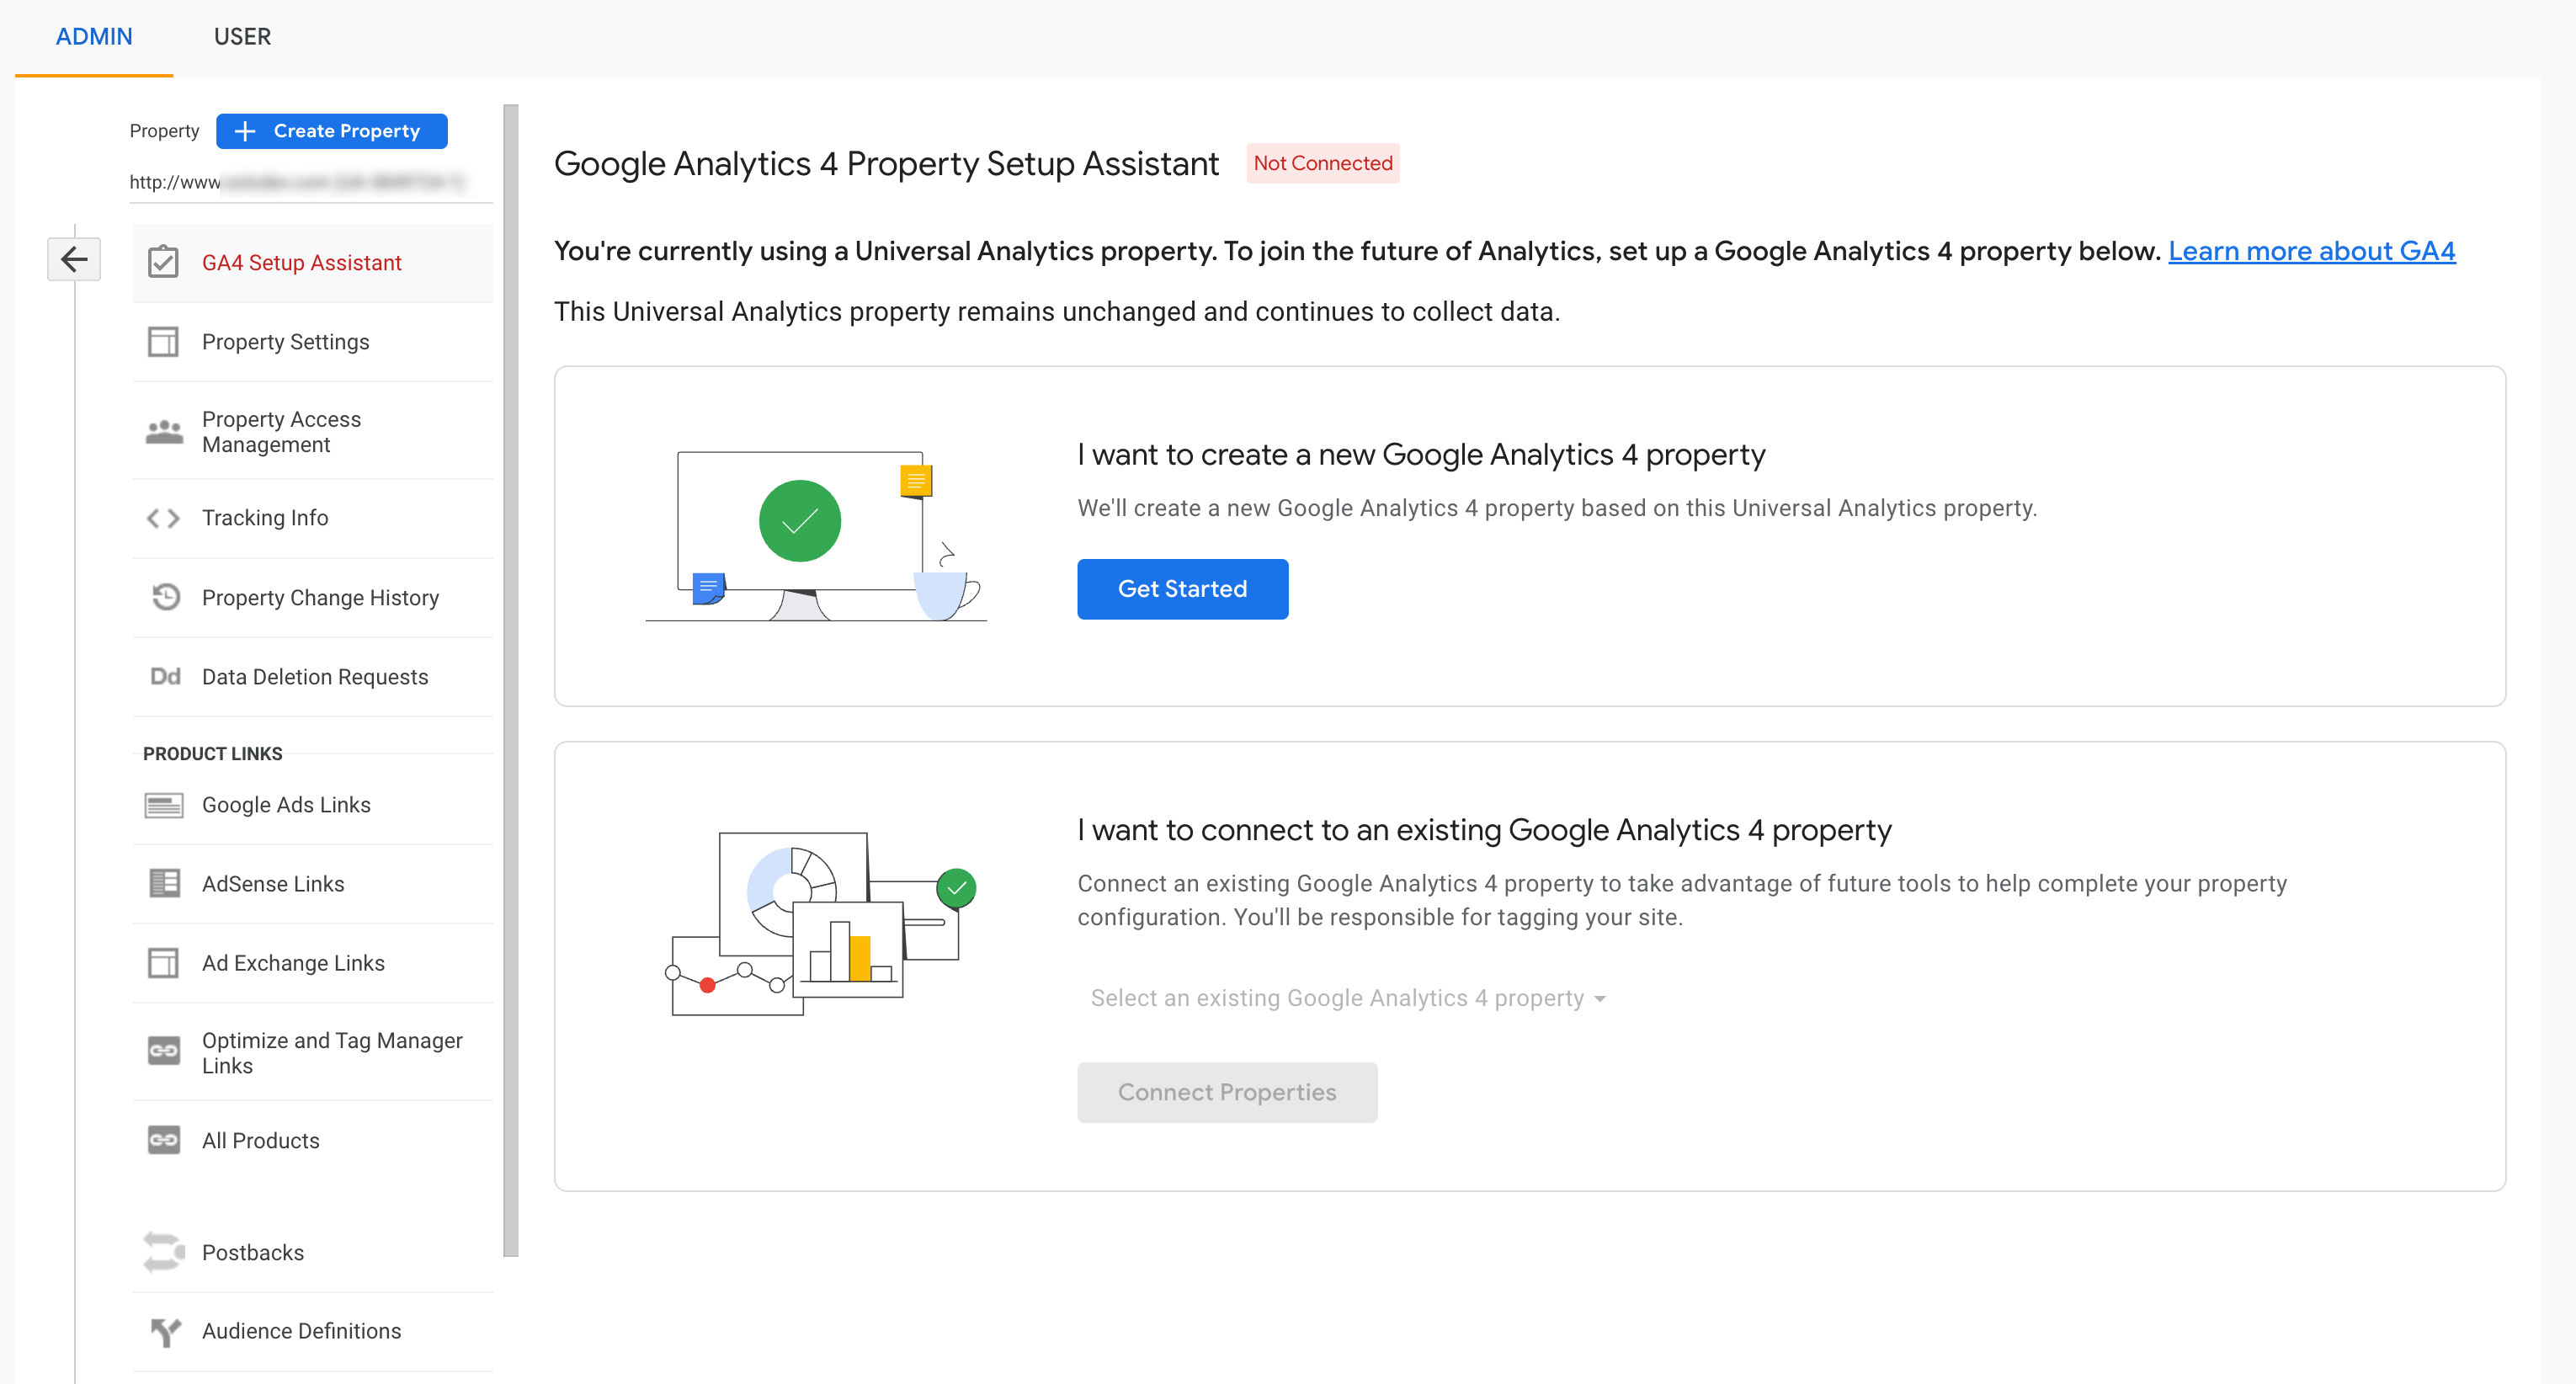Switch to the USER tab
2576x1384 pixels.
tap(242, 37)
